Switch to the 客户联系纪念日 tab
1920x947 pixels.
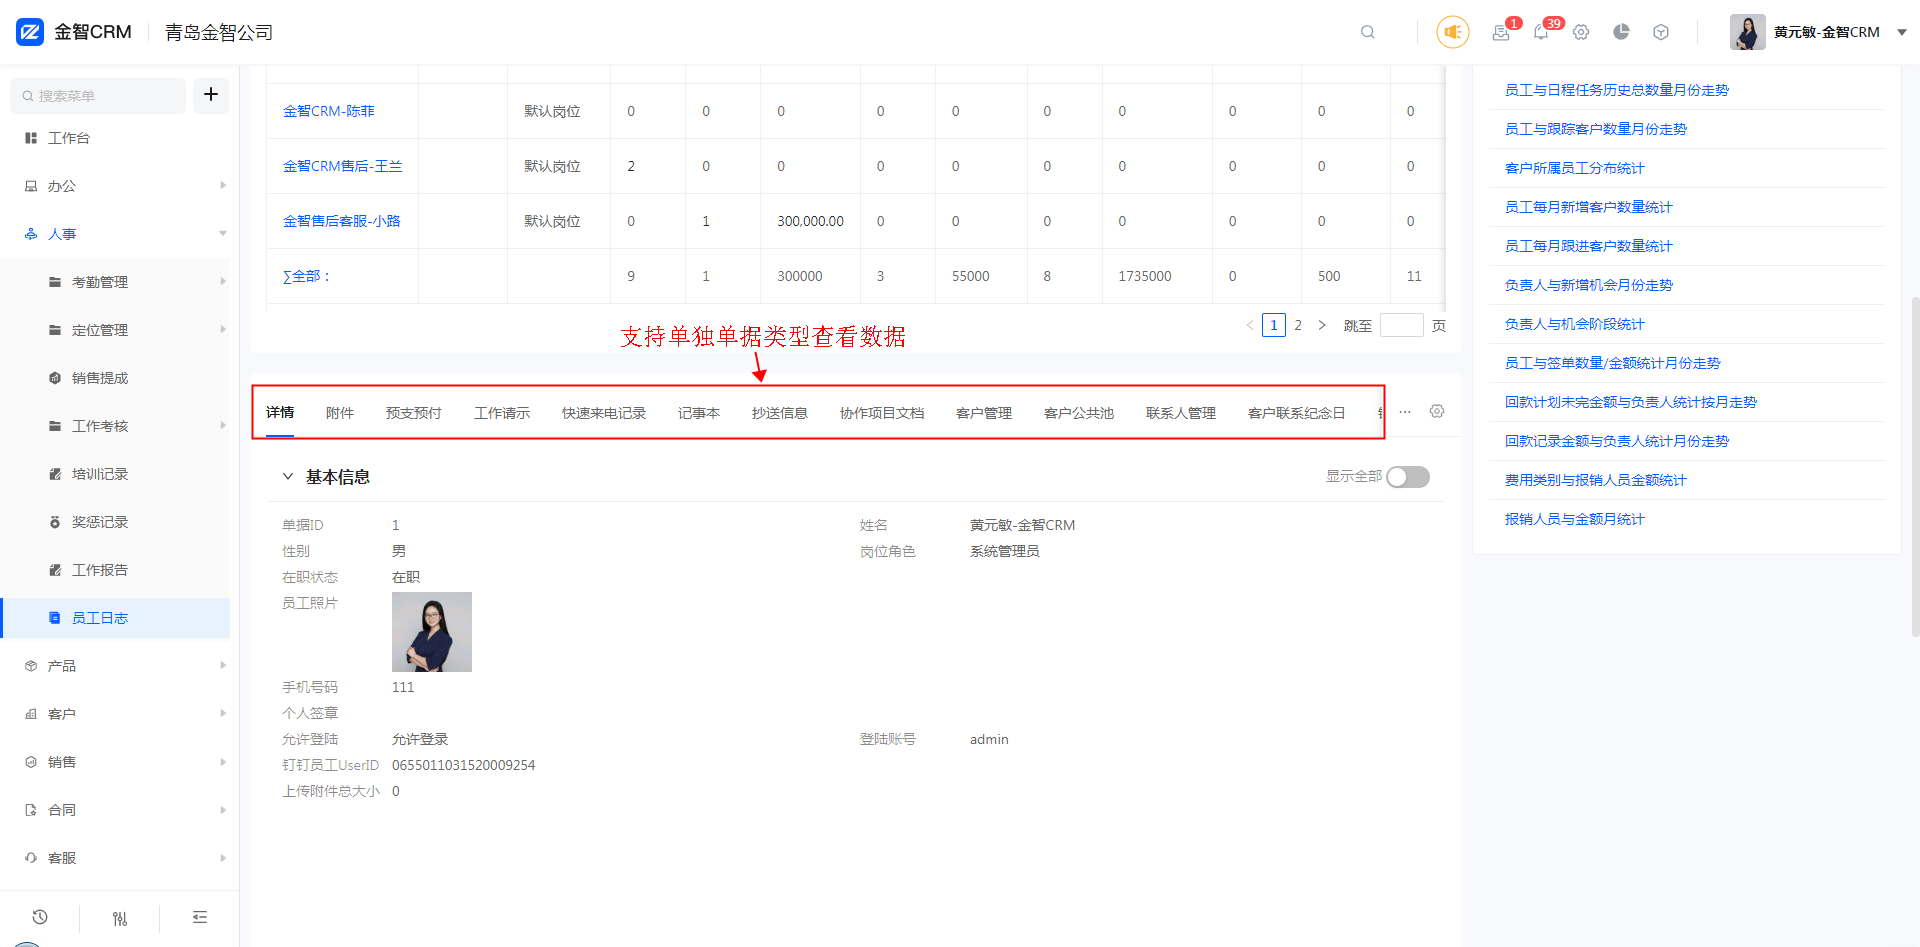pyautogui.click(x=1297, y=413)
